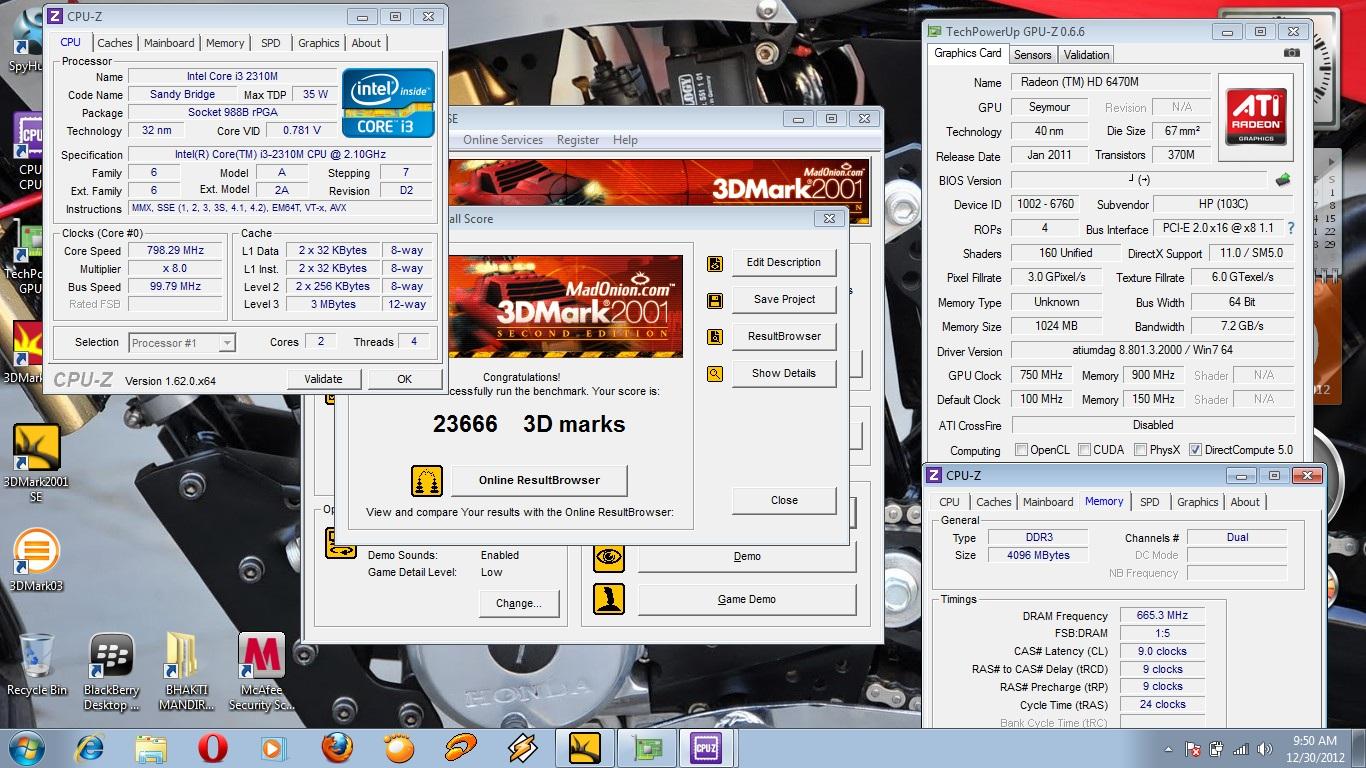Show hidden icons in the system tray

(x=1169, y=748)
